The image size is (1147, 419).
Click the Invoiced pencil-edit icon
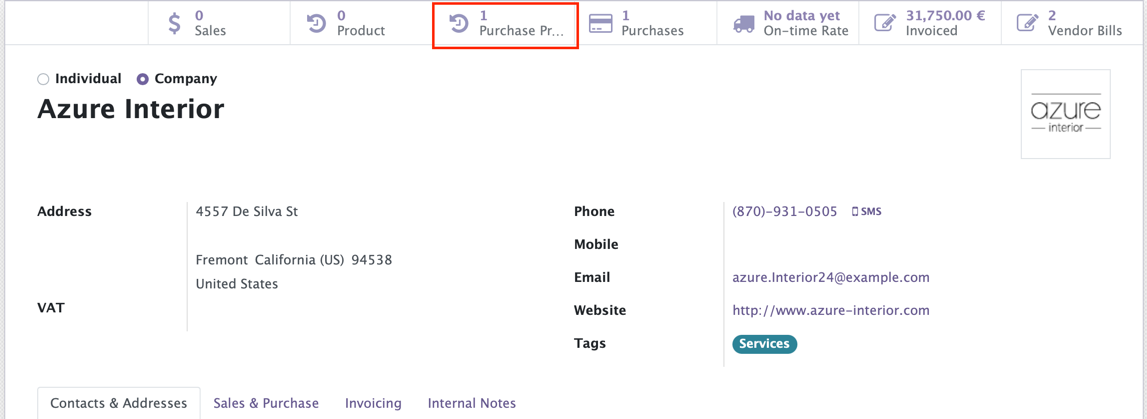pos(884,23)
